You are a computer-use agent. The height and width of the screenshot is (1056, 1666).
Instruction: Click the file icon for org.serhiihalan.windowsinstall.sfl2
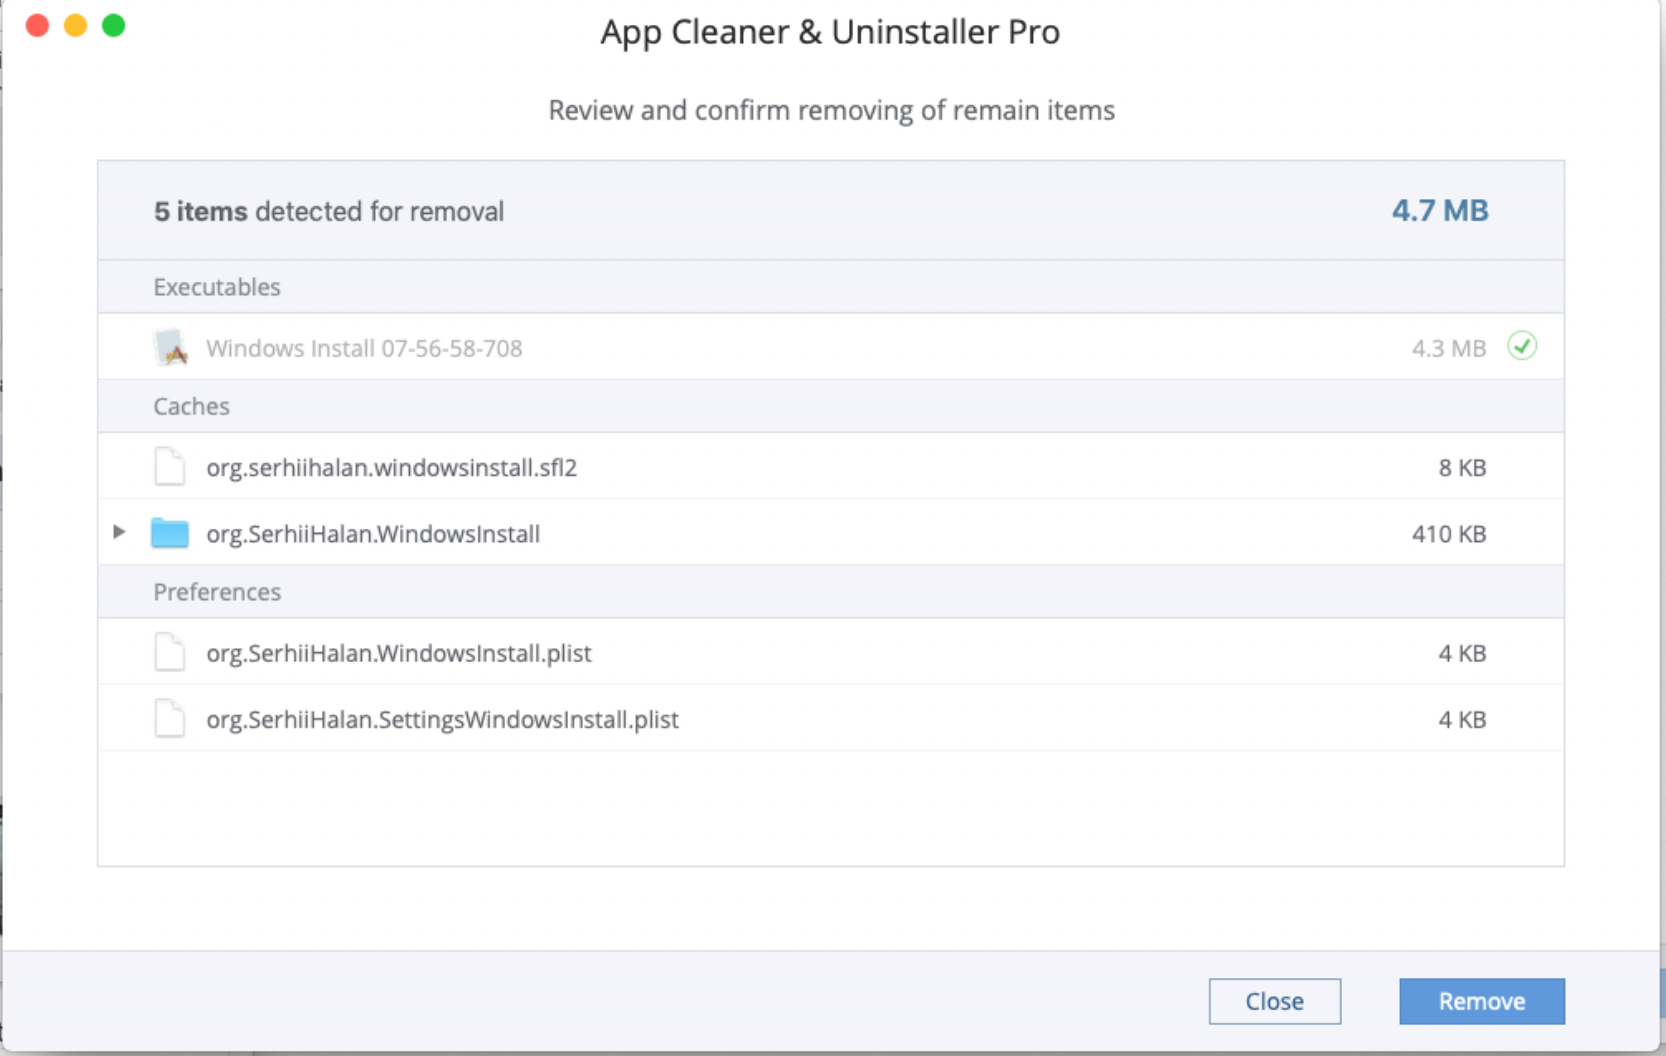point(170,467)
